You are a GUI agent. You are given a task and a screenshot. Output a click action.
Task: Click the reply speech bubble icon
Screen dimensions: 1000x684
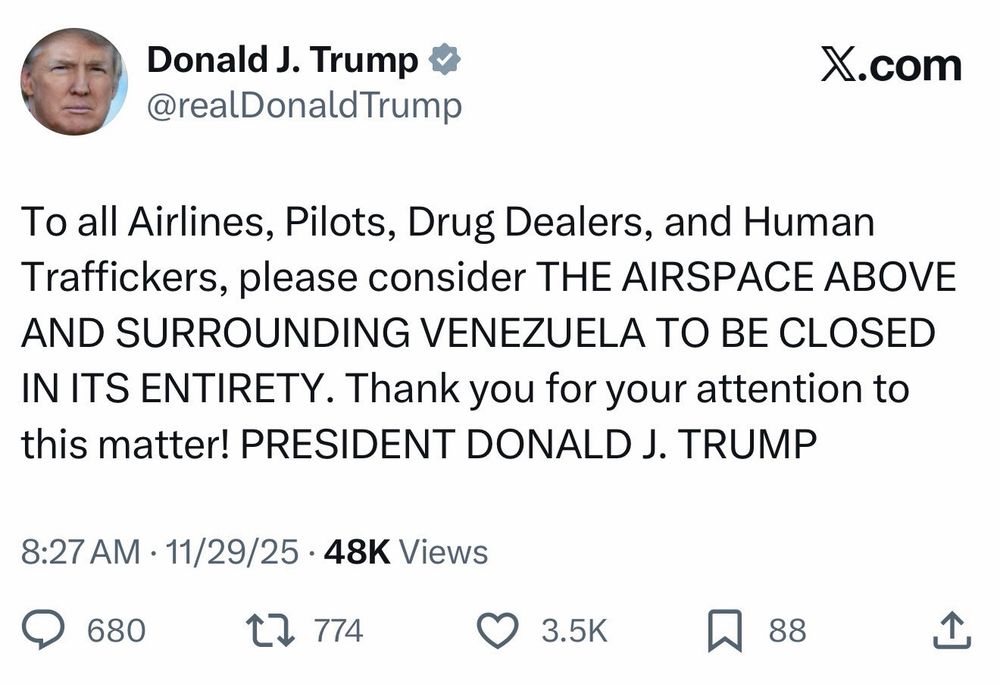click(x=43, y=630)
